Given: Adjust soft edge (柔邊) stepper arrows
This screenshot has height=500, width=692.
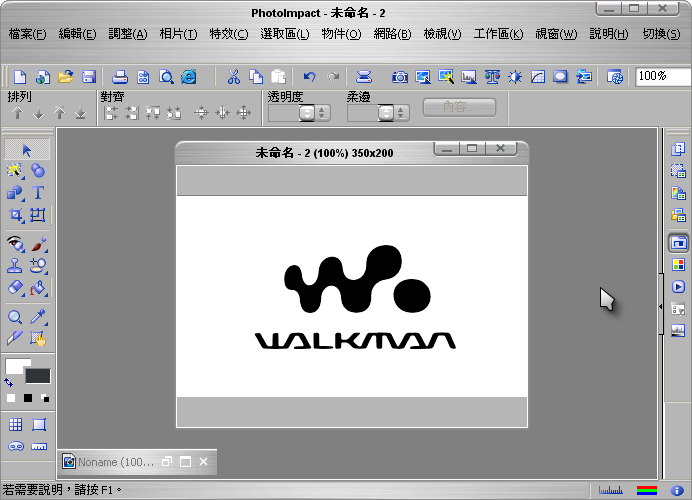Looking at the screenshot, I should [401, 113].
